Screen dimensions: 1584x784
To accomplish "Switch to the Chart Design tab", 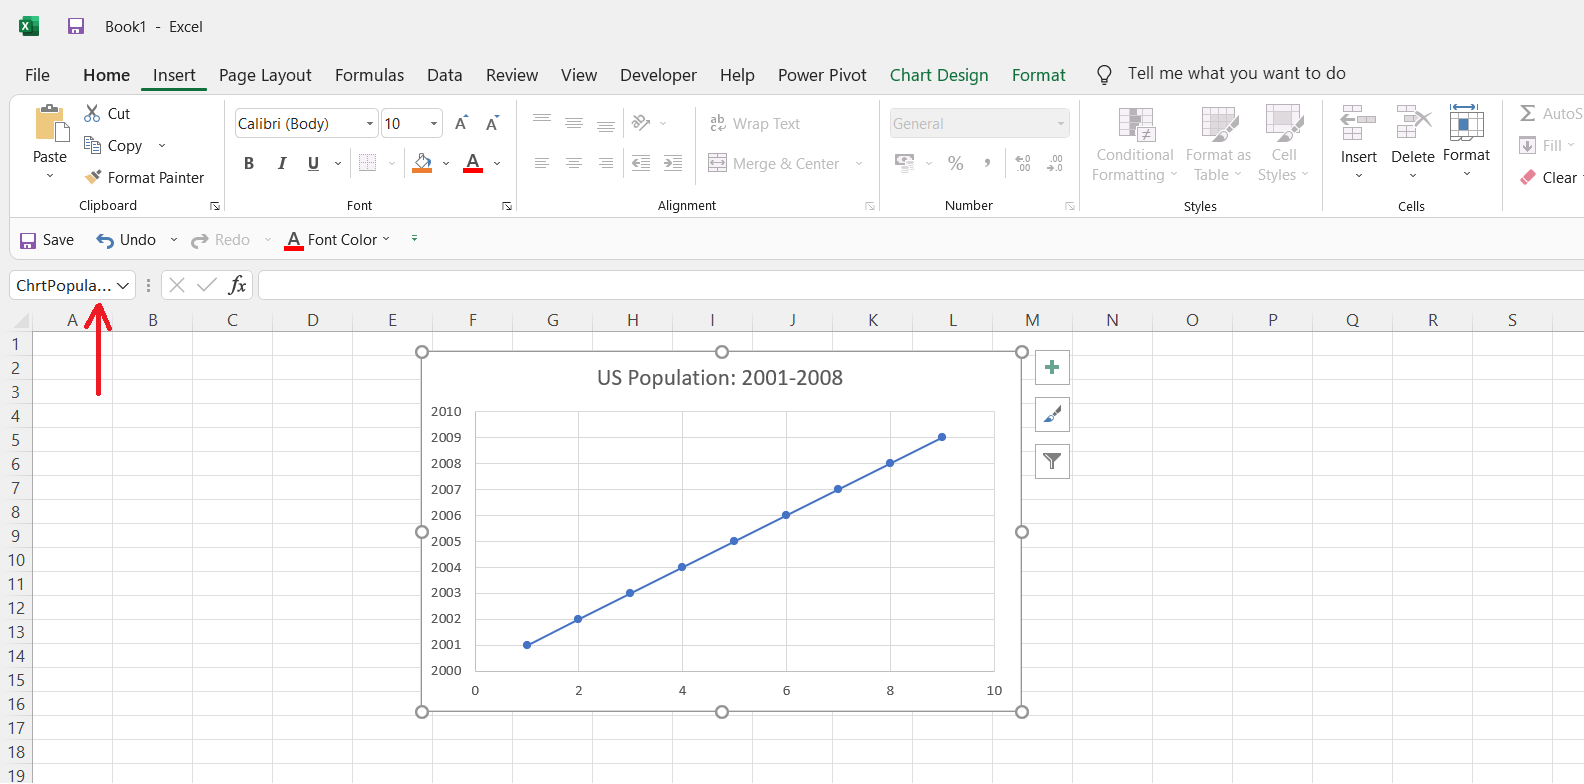I will pos(938,75).
